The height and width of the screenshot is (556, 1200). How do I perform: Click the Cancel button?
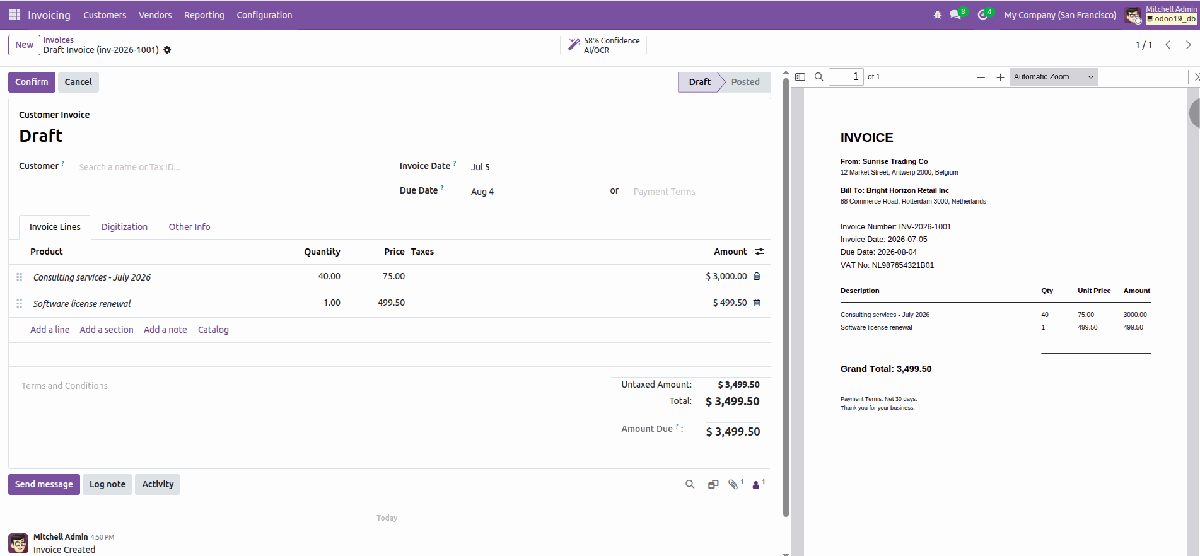(78, 82)
